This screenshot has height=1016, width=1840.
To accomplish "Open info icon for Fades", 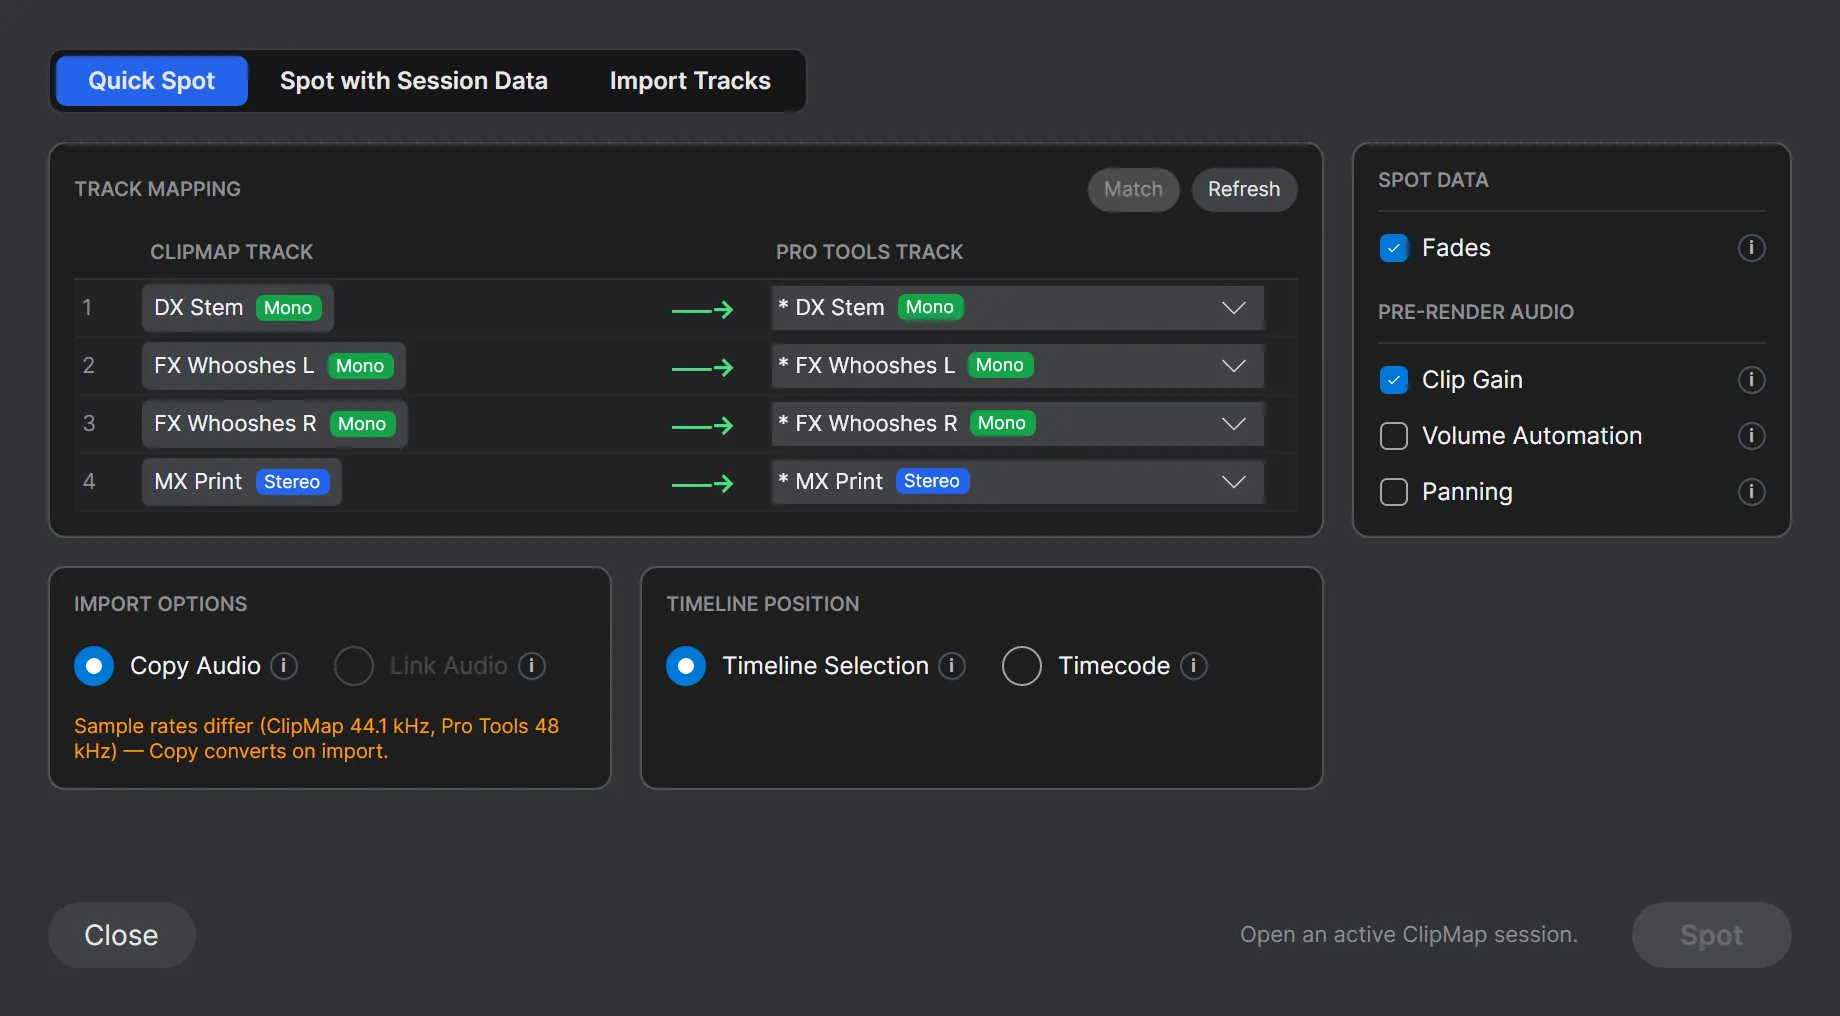I will click(x=1751, y=248).
